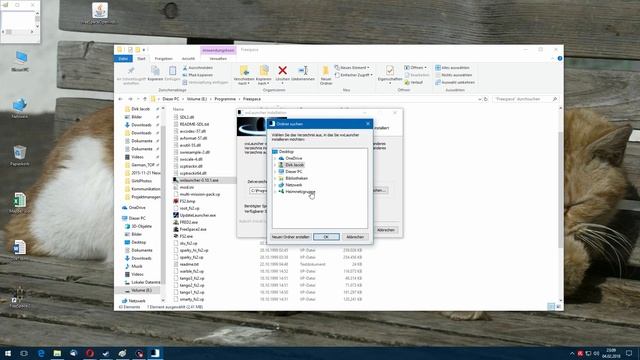Select OneDrive in the folder tree dialog
Viewport: 640px width, 360px height.
tap(293, 158)
